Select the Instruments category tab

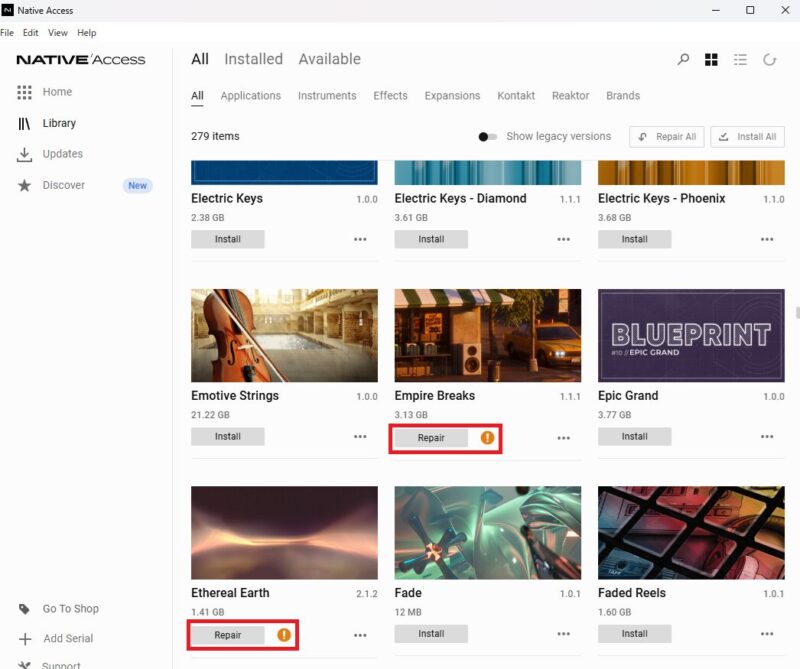tap(327, 96)
